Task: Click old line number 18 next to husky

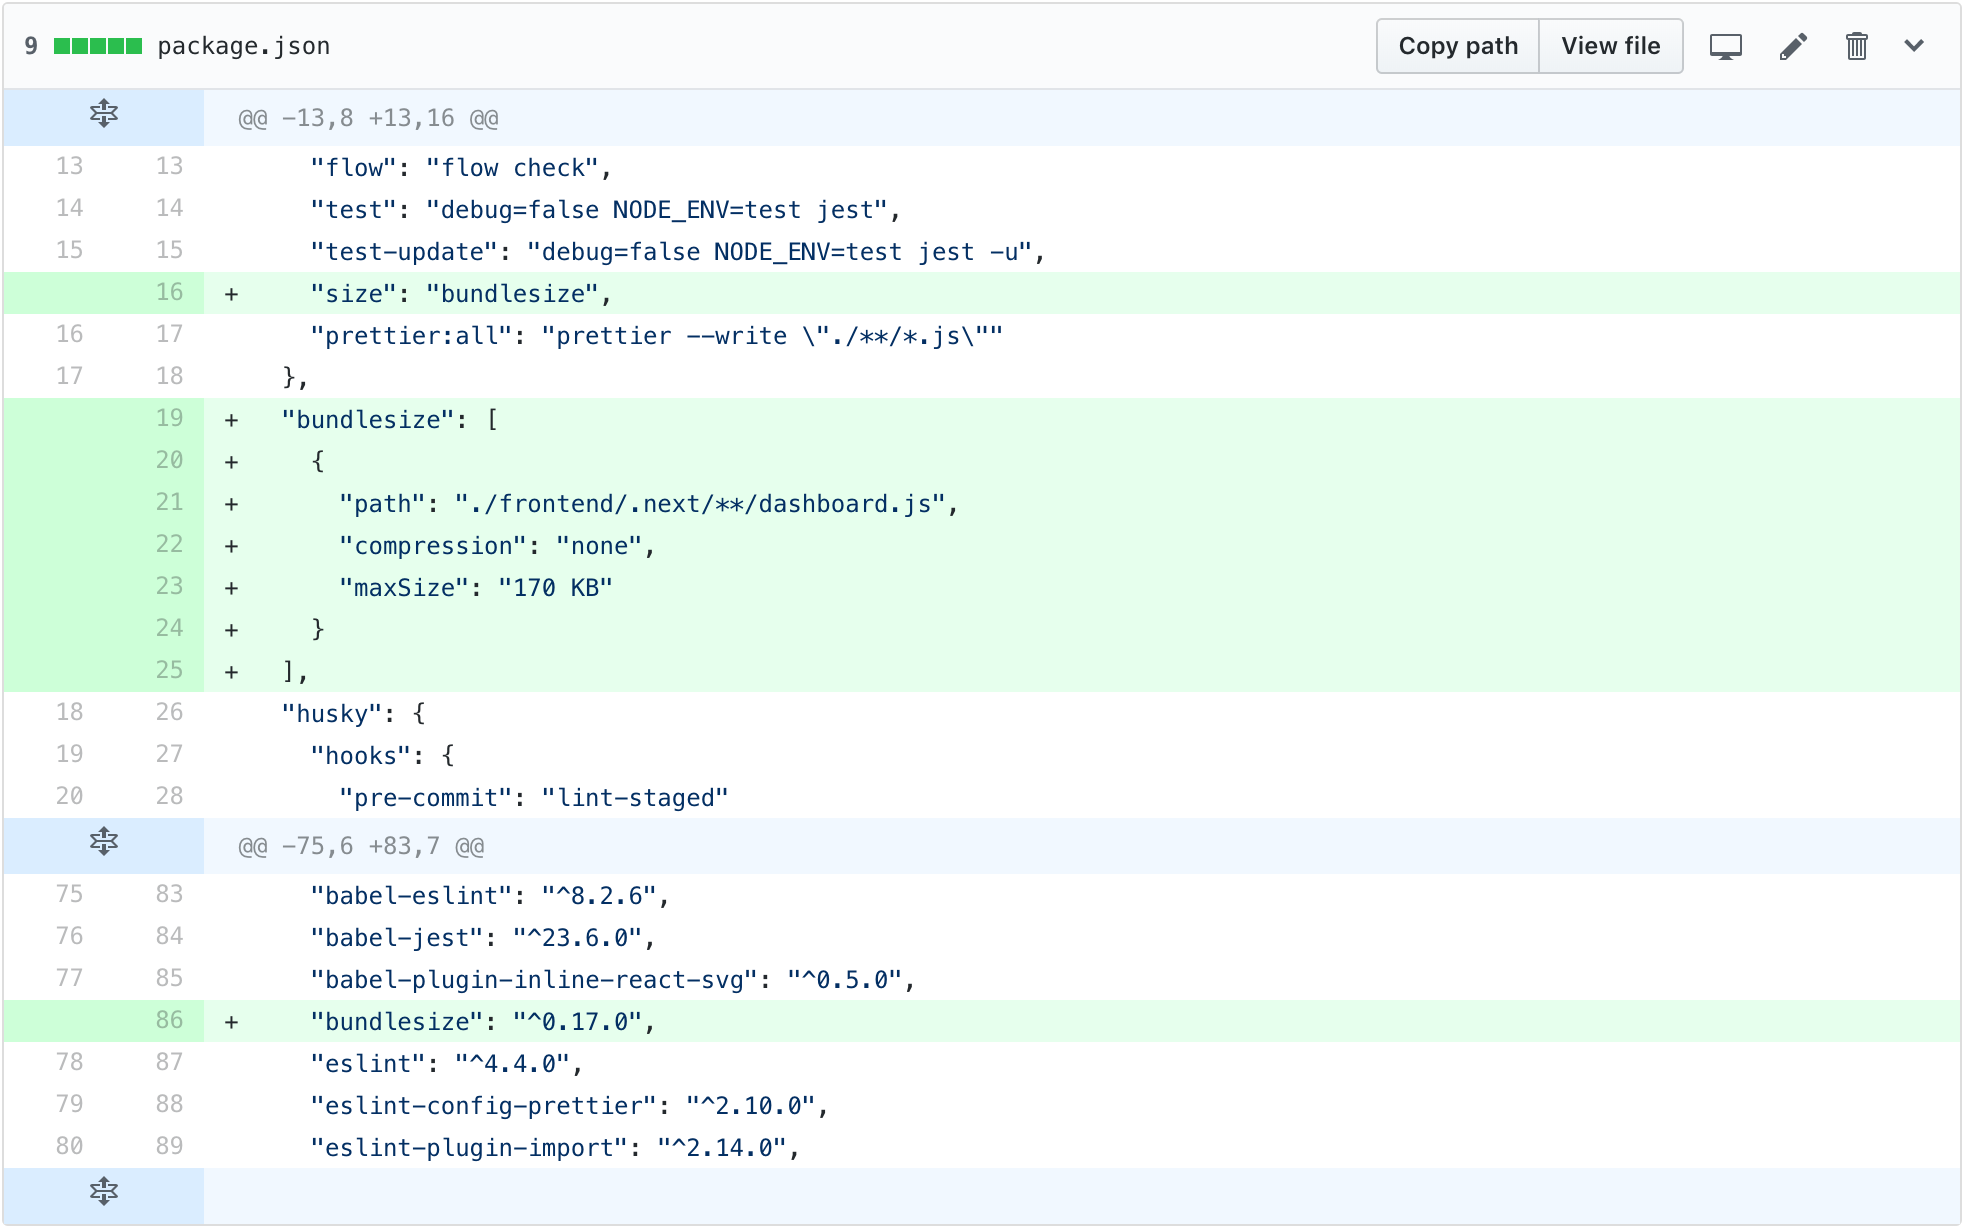Action: click(69, 712)
